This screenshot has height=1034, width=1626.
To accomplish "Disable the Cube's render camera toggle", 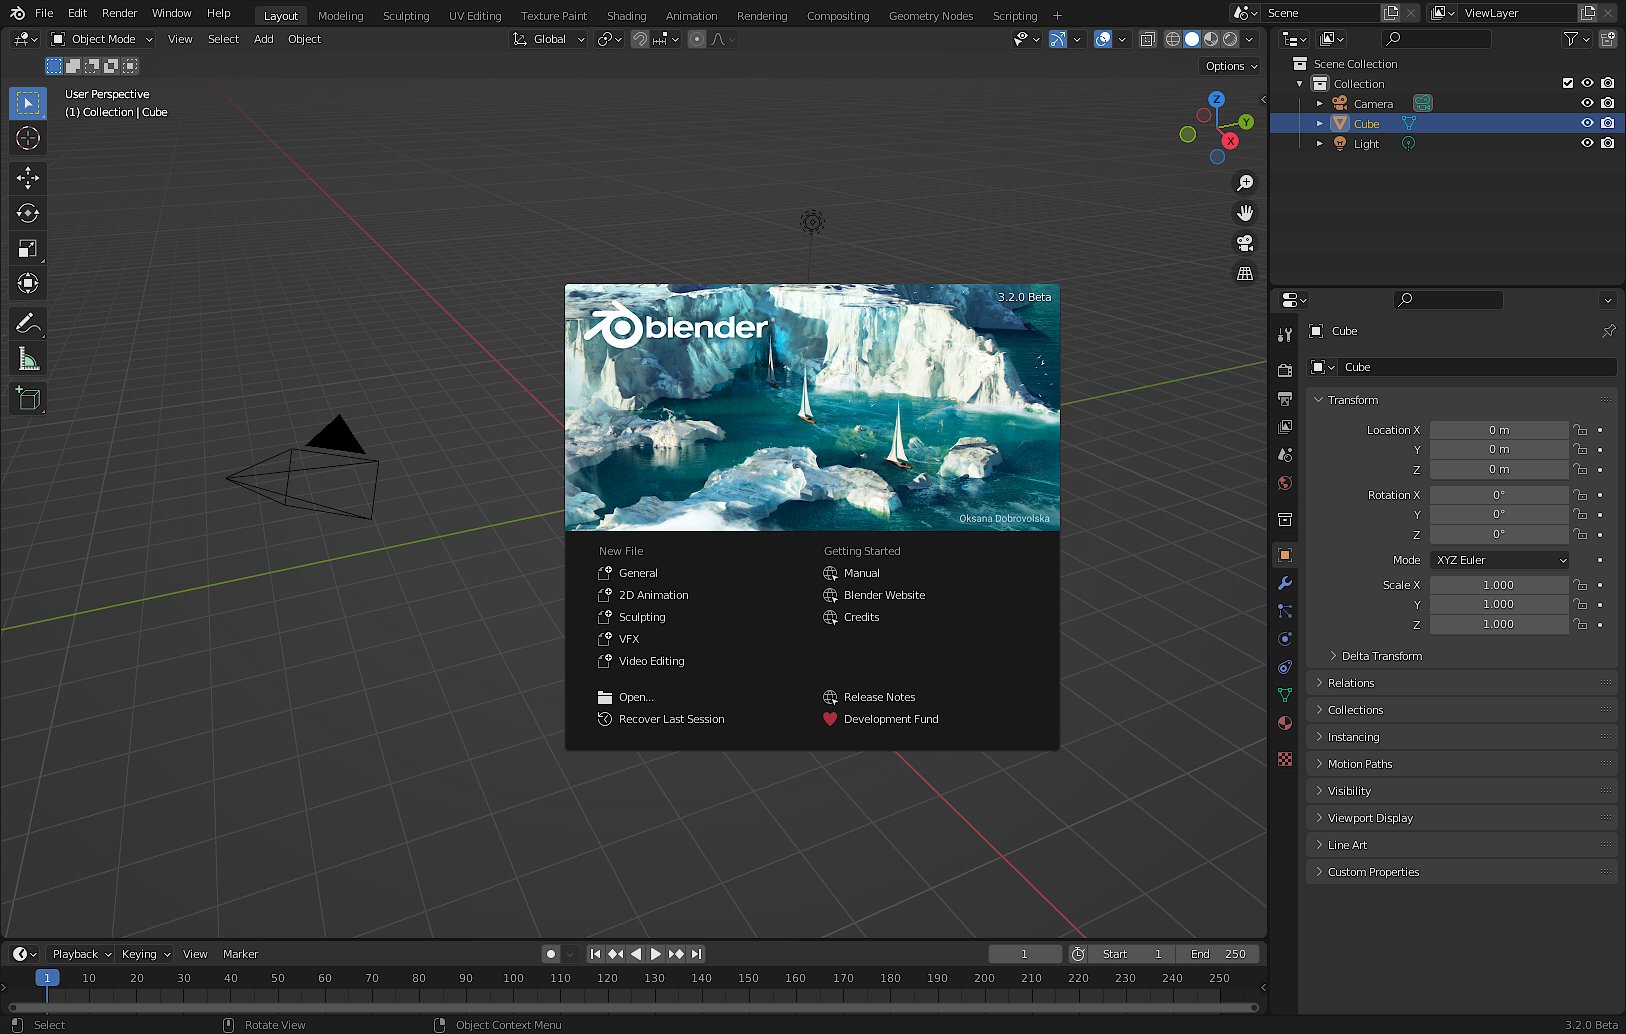I will pos(1608,123).
